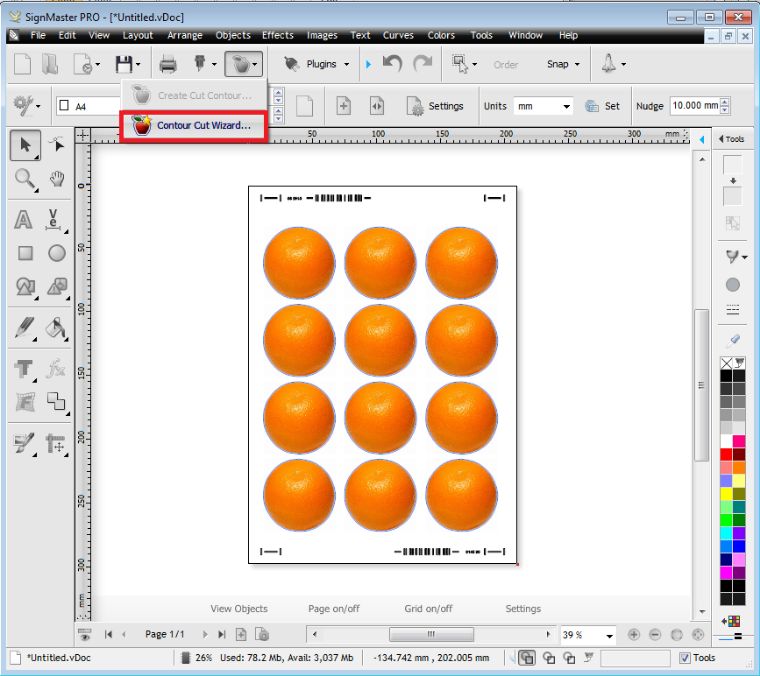Image resolution: width=760 pixels, height=676 pixels.
Task: Select the Ellipse shape tool
Action: pos(57,253)
